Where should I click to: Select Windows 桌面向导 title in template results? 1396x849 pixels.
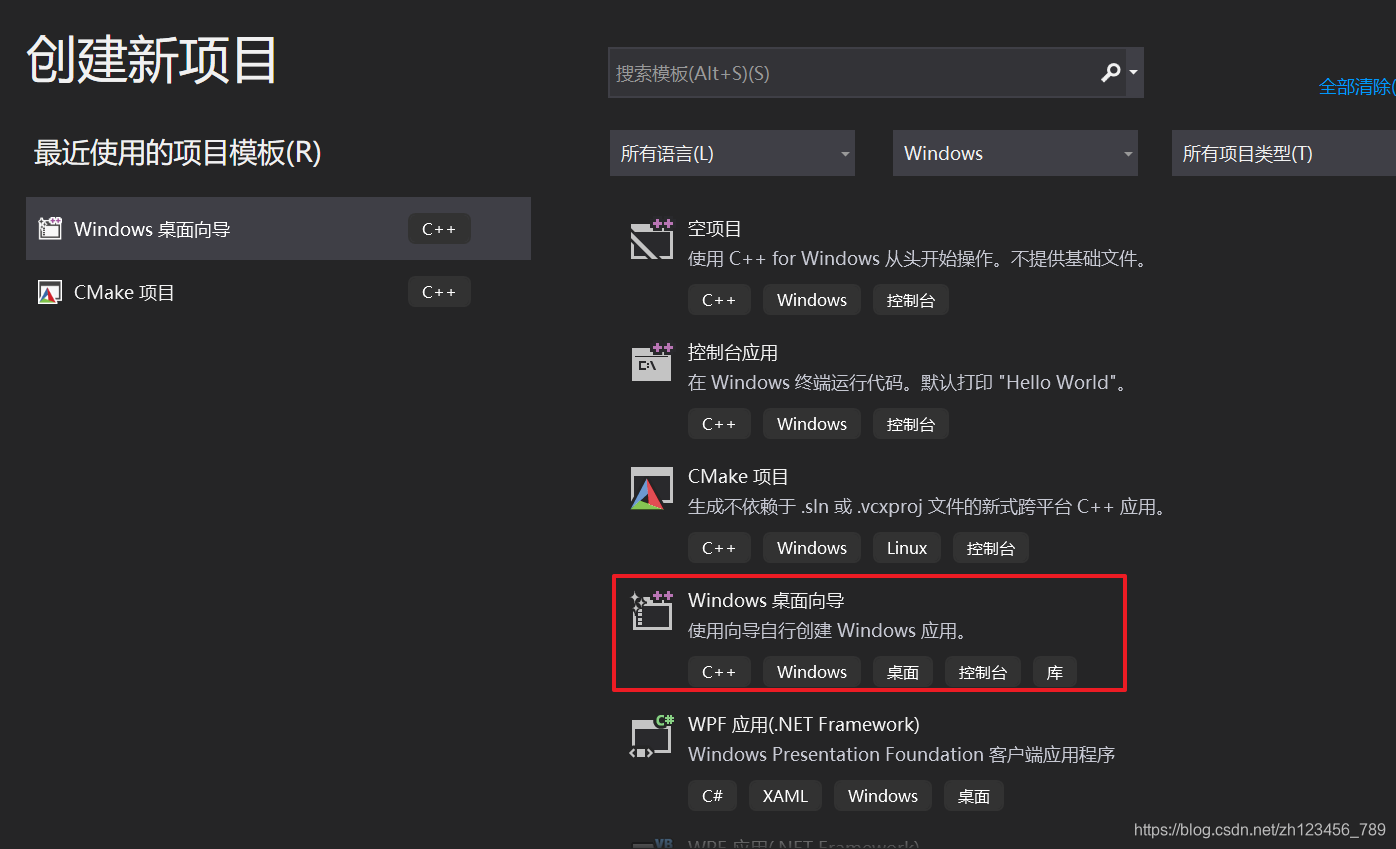pyautogui.click(x=766, y=601)
